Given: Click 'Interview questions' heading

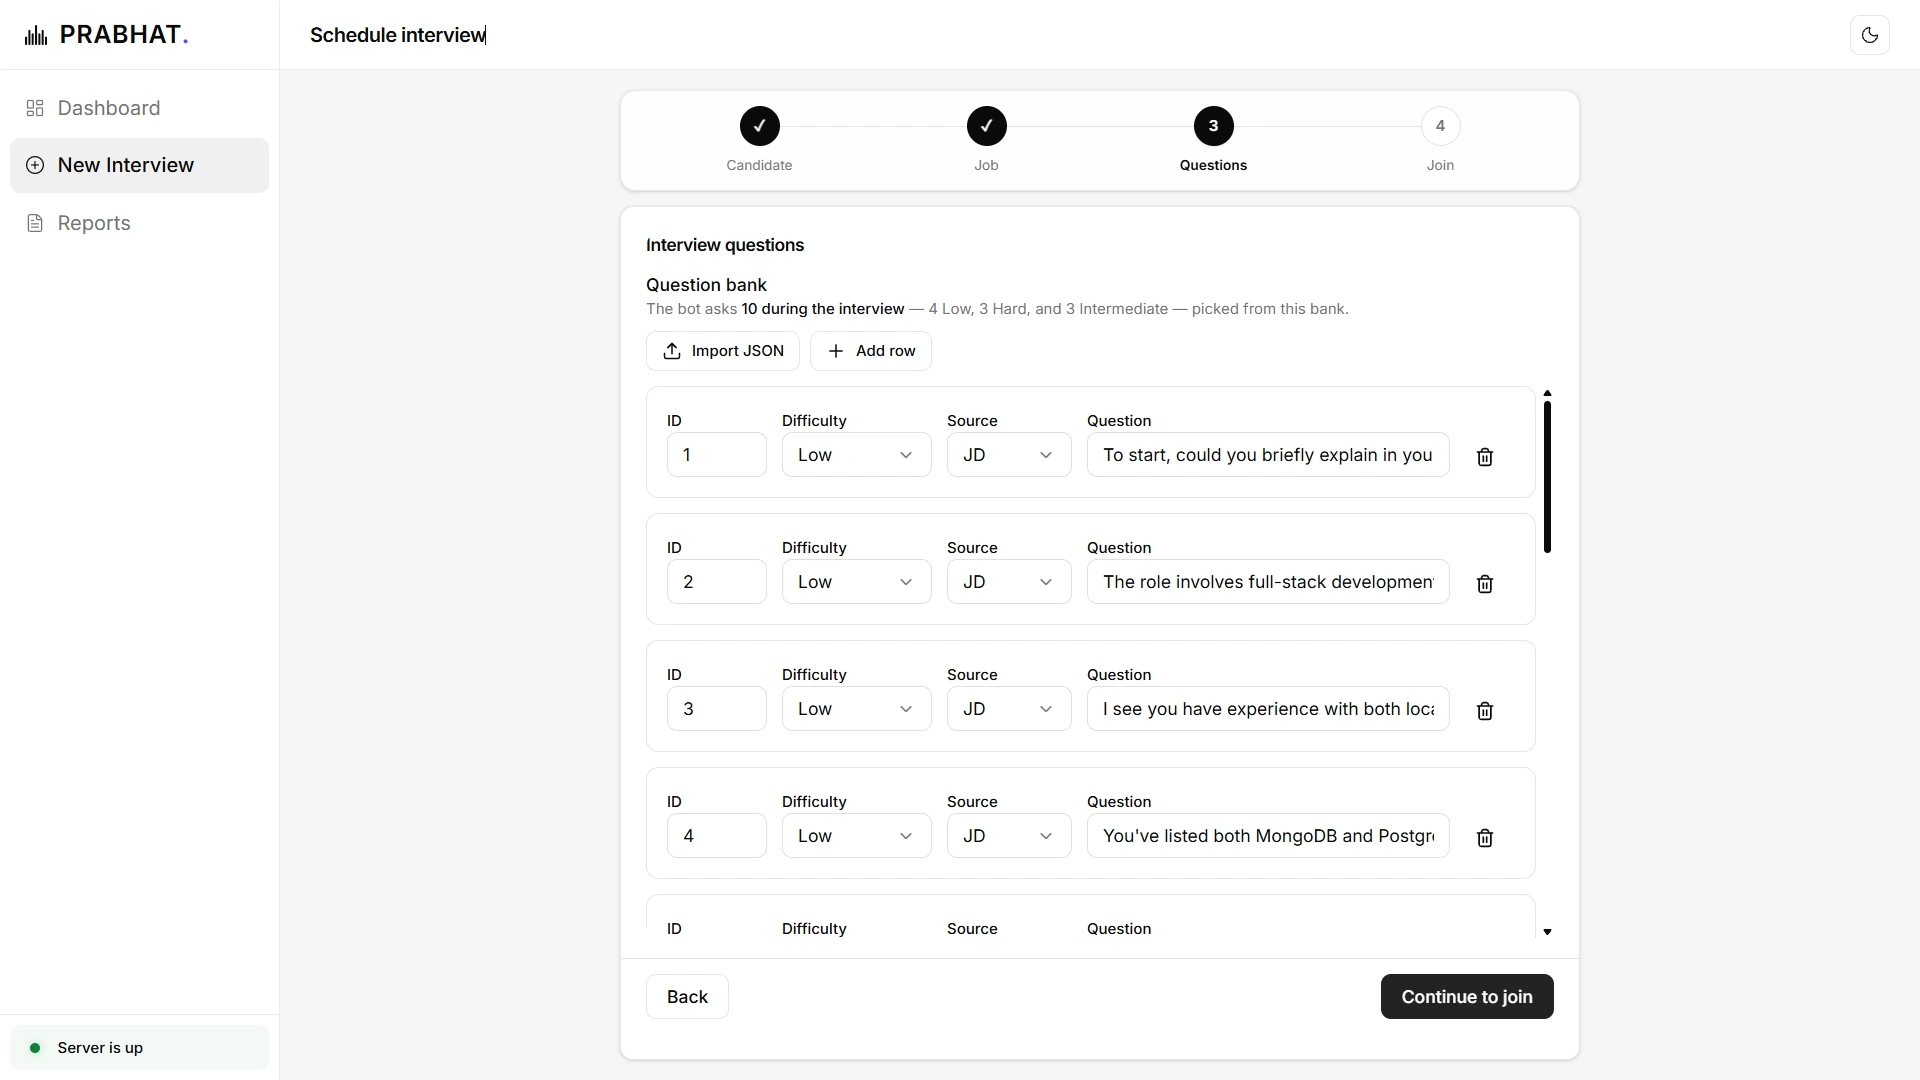Looking at the screenshot, I should click(725, 245).
